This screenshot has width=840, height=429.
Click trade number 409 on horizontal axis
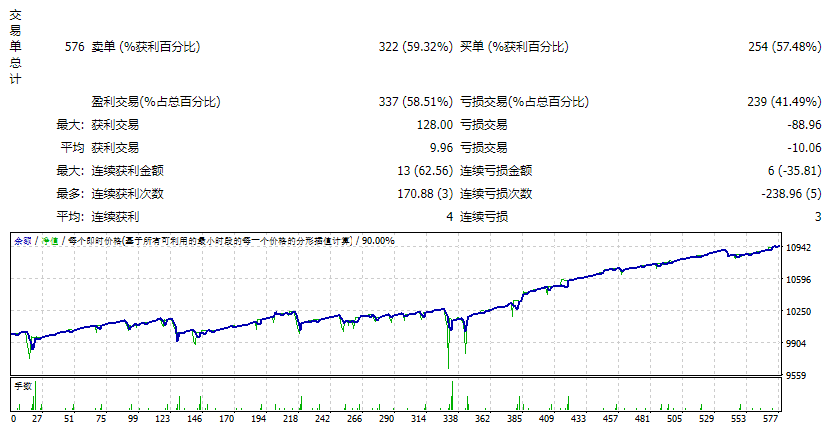(x=546, y=419)
